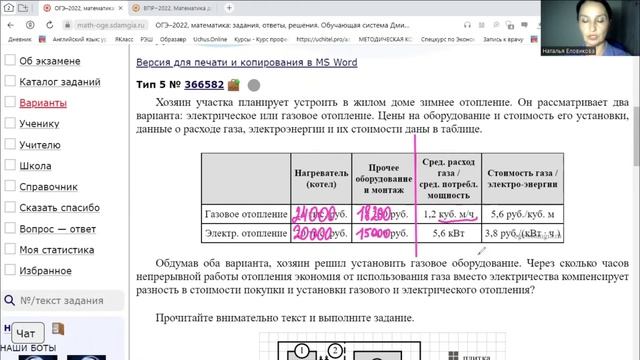Open the Курсы - Курс проф bookmark
The image size is (640, 360).
(x=260, y=40)
